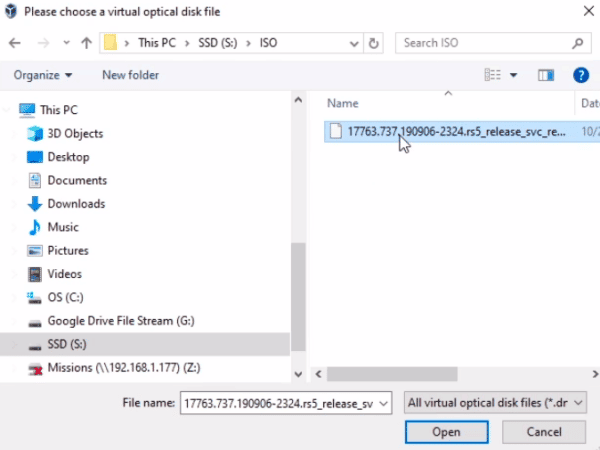This screenshot has width=600, height=450.
Task: Click the Music folder icon
Action: tap(35, 227)
